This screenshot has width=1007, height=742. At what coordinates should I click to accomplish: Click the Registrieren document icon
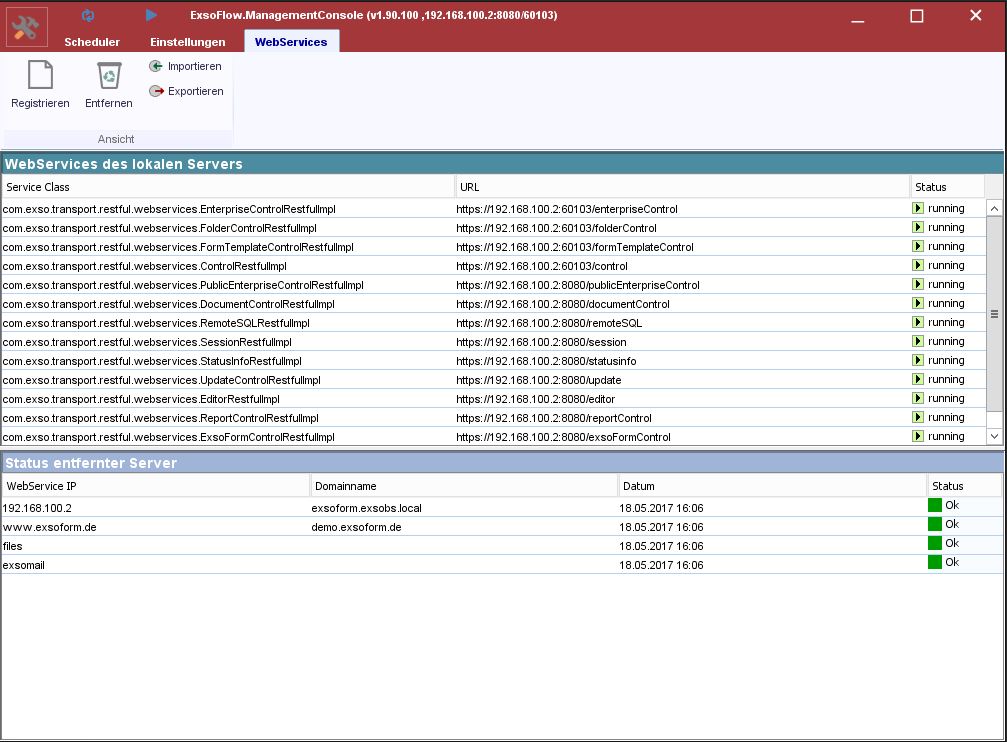(x=40, y=75)
